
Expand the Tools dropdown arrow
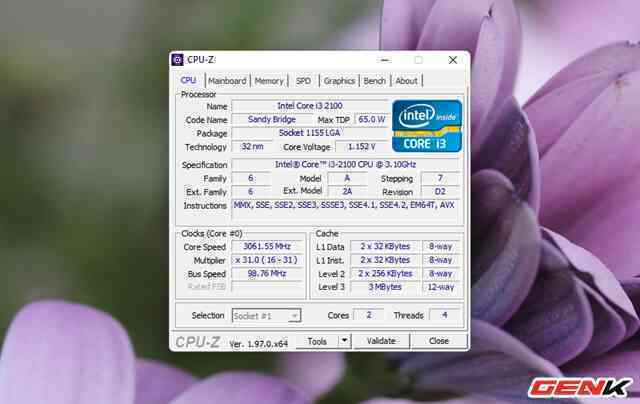(x=345, y=341)
